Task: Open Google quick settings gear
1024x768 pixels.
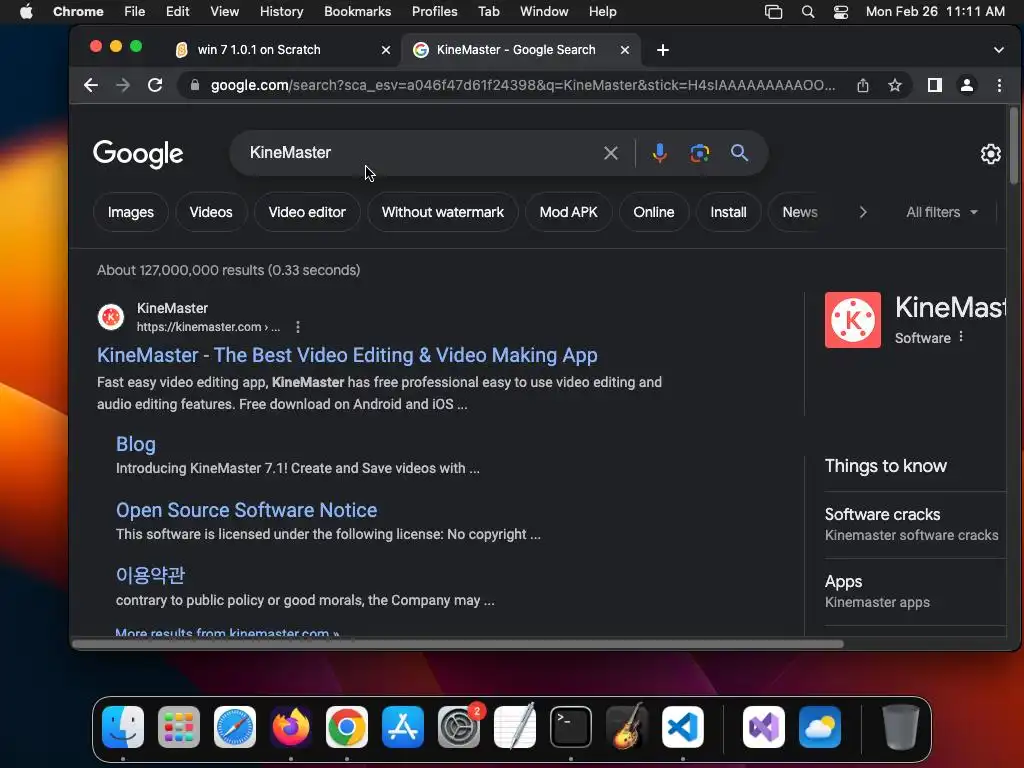Action: click(991, 153)
